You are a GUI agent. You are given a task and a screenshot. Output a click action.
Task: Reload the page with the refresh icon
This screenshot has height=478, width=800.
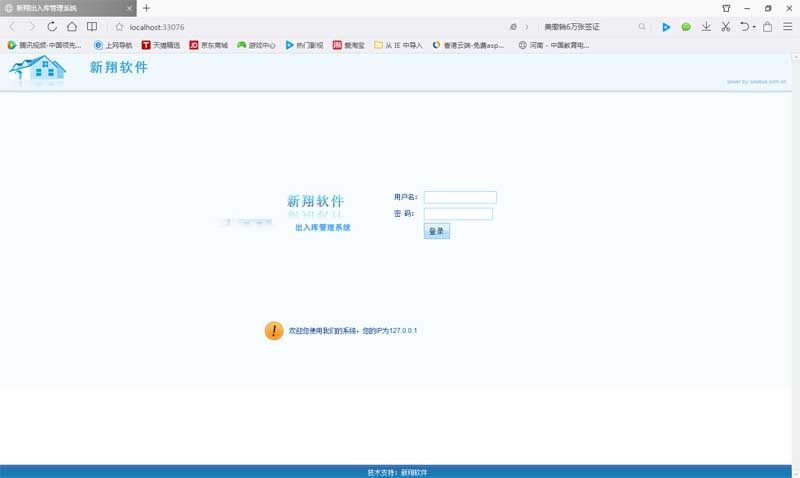(52, 27)
